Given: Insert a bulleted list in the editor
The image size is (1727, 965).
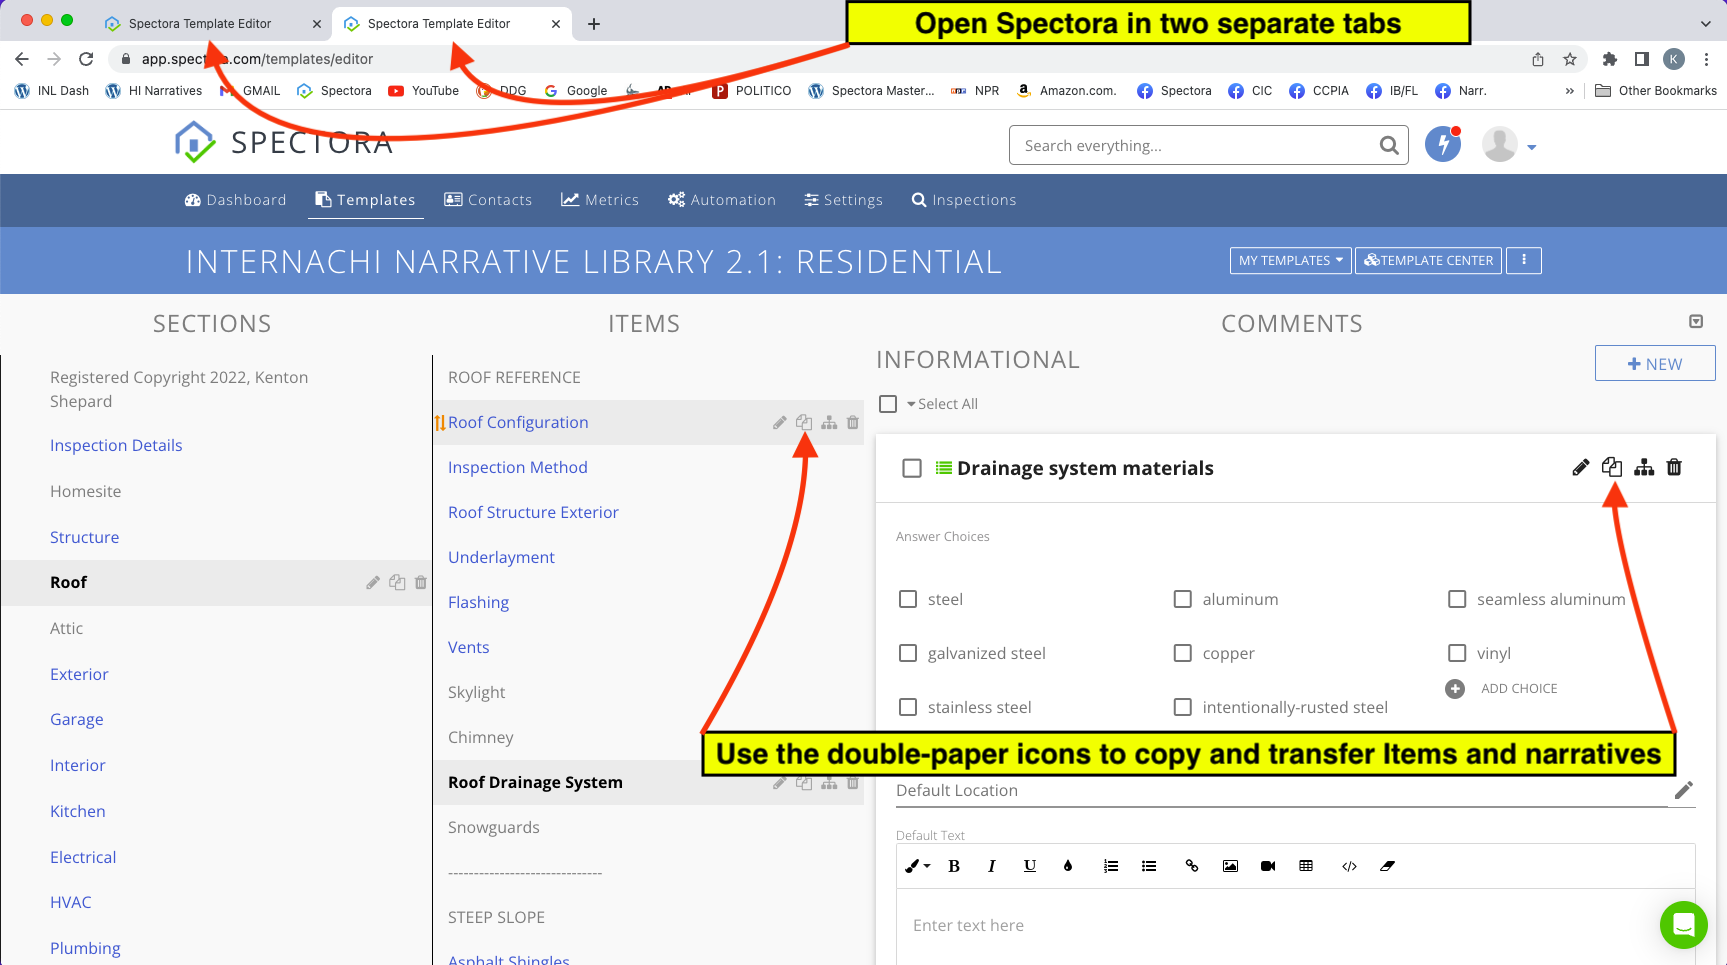Looking at the screenshot, I should pyautogui.click(x=1149, y=866).
